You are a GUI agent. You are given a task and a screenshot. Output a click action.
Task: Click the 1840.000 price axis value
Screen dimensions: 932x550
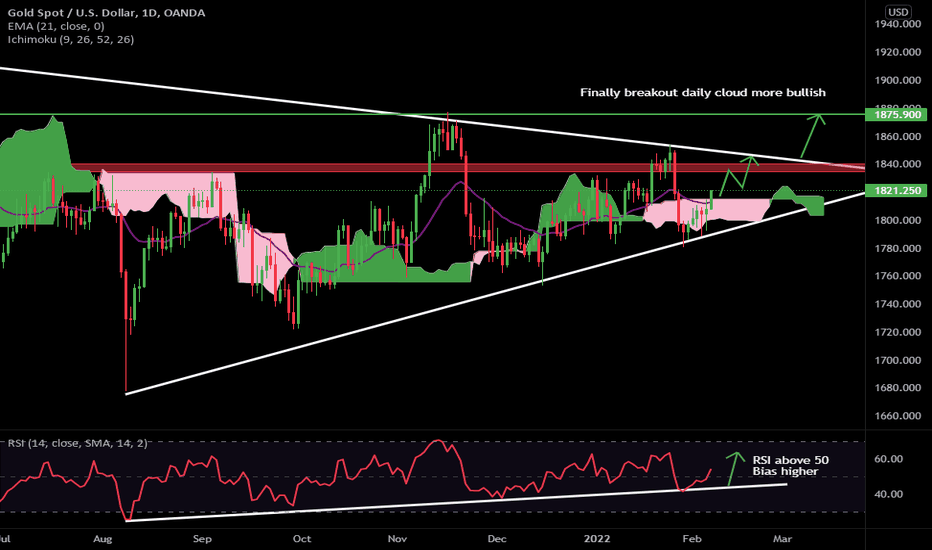coord(898,164)
